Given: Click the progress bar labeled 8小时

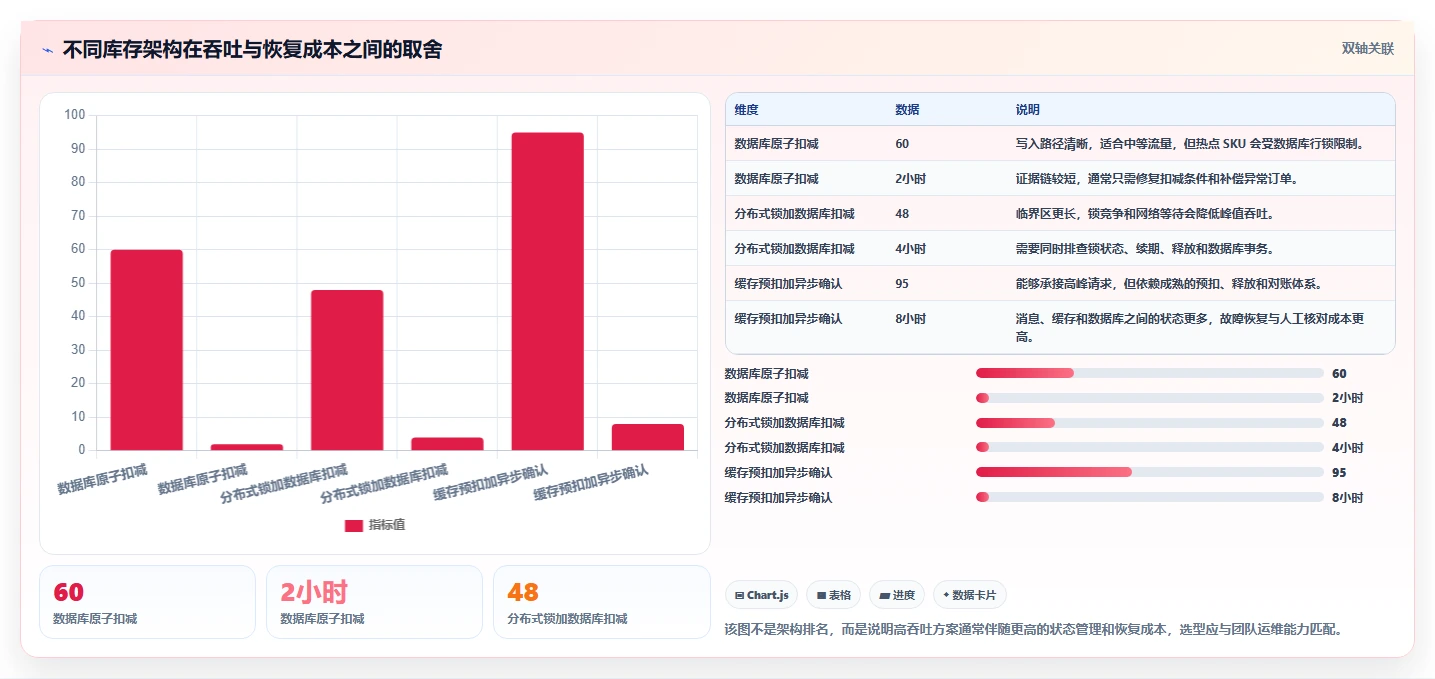Looking at the screenshot, I should 1150,497.
